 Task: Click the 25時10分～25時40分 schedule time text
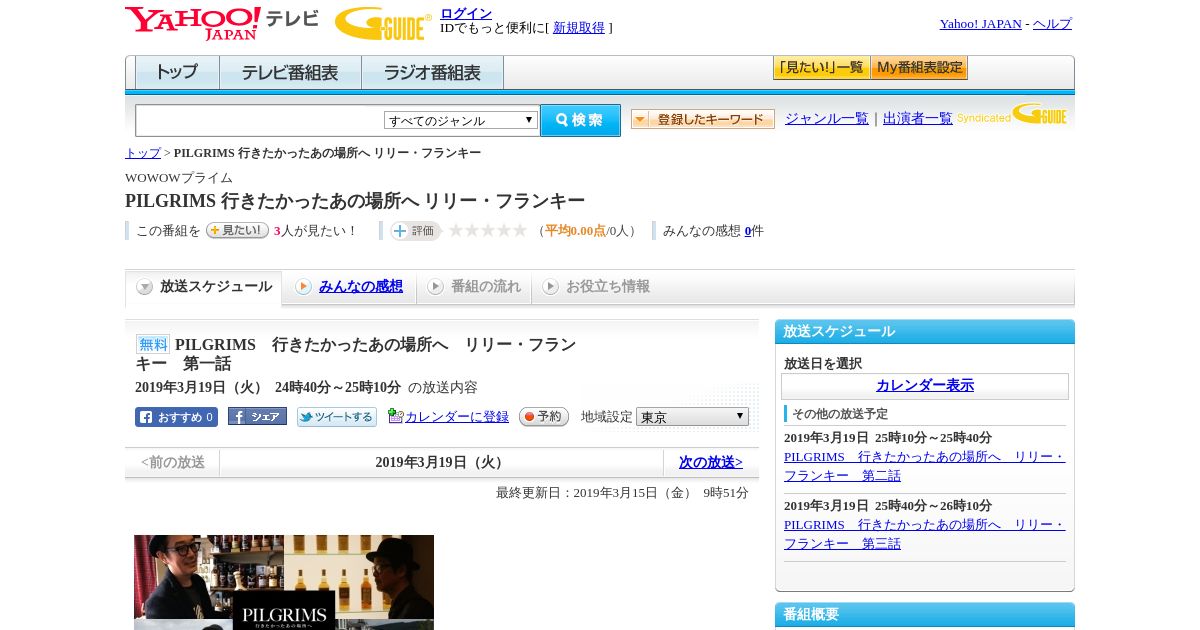pos(933,438)
